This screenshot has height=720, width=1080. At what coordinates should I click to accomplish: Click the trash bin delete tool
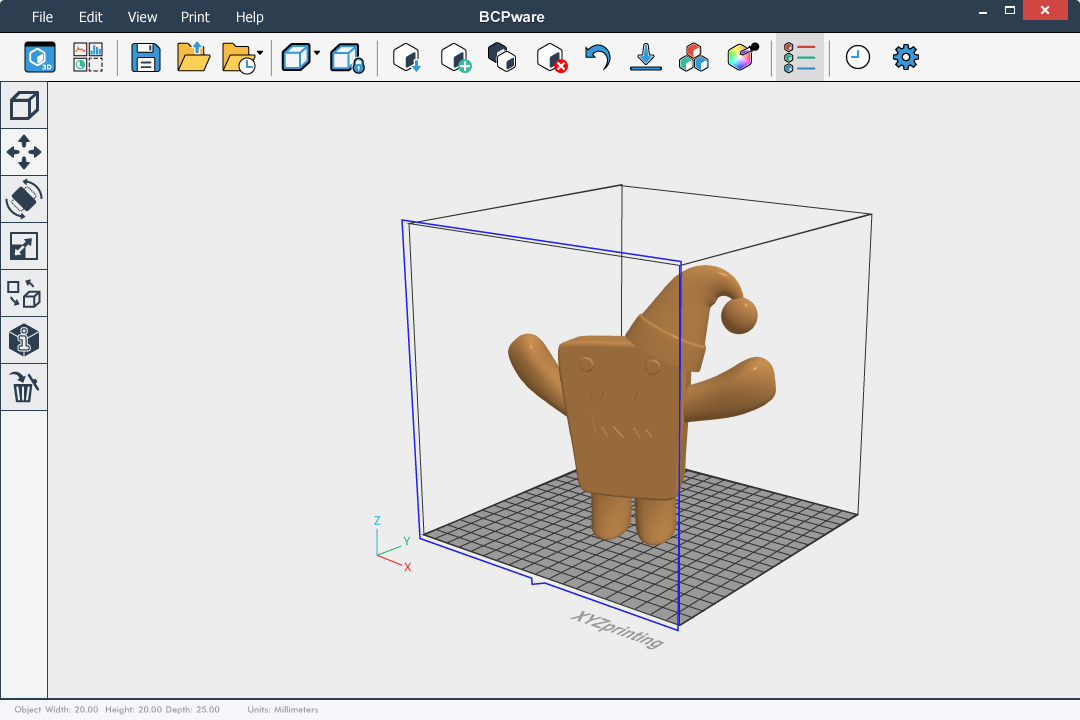[x=24, y=387]
